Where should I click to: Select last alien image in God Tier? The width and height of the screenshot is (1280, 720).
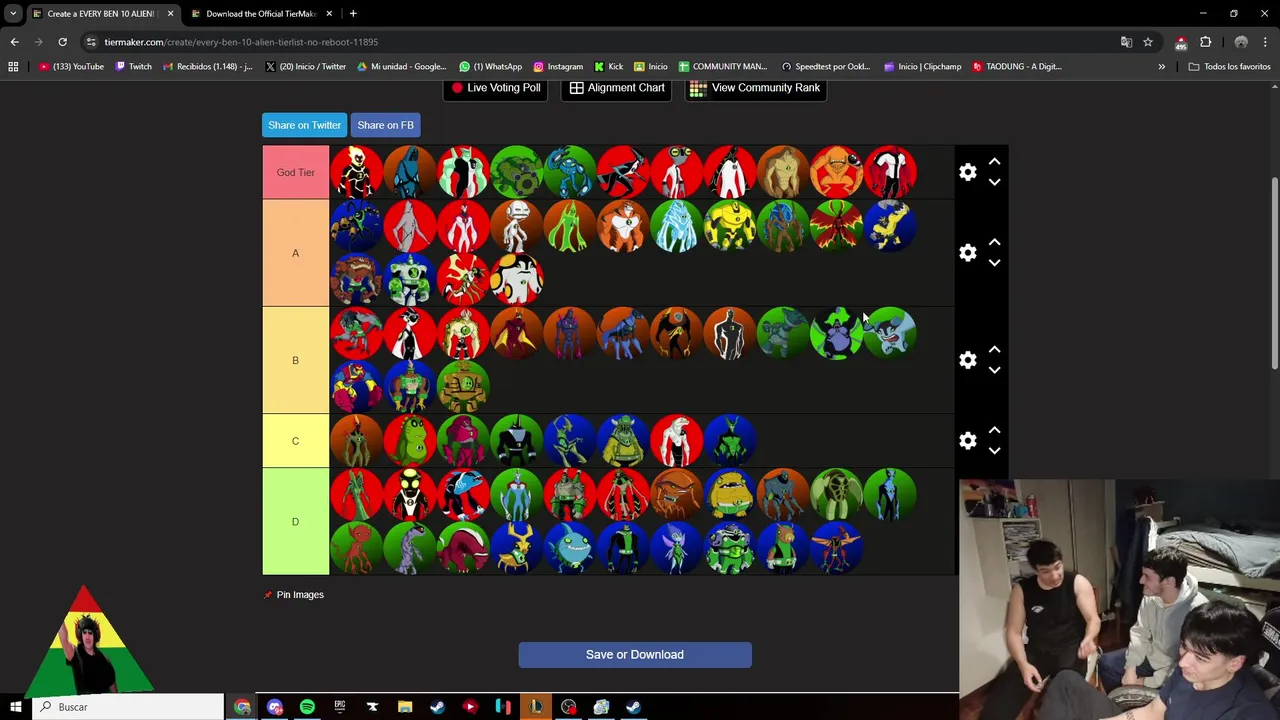(890, 172)
